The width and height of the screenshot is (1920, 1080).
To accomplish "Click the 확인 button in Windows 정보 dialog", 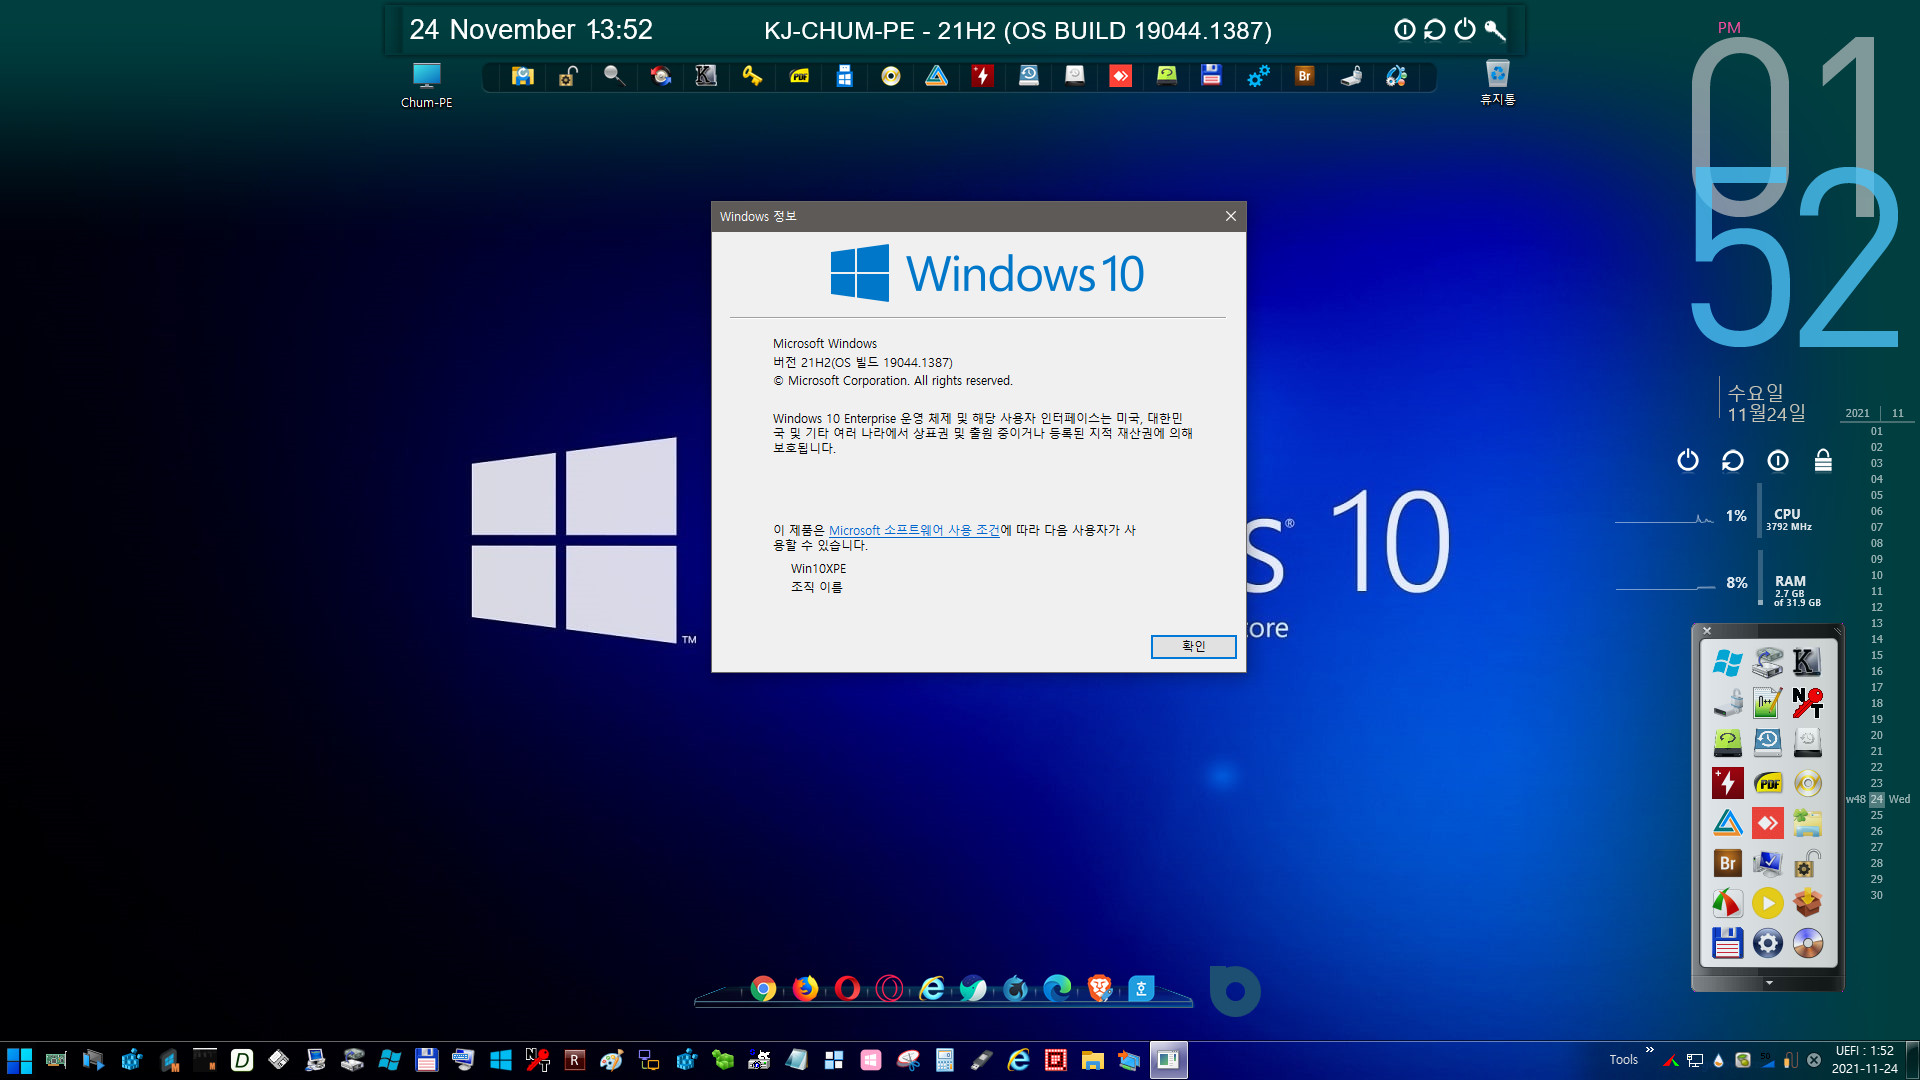I will pyautogui.click(x=1193, y=646).
